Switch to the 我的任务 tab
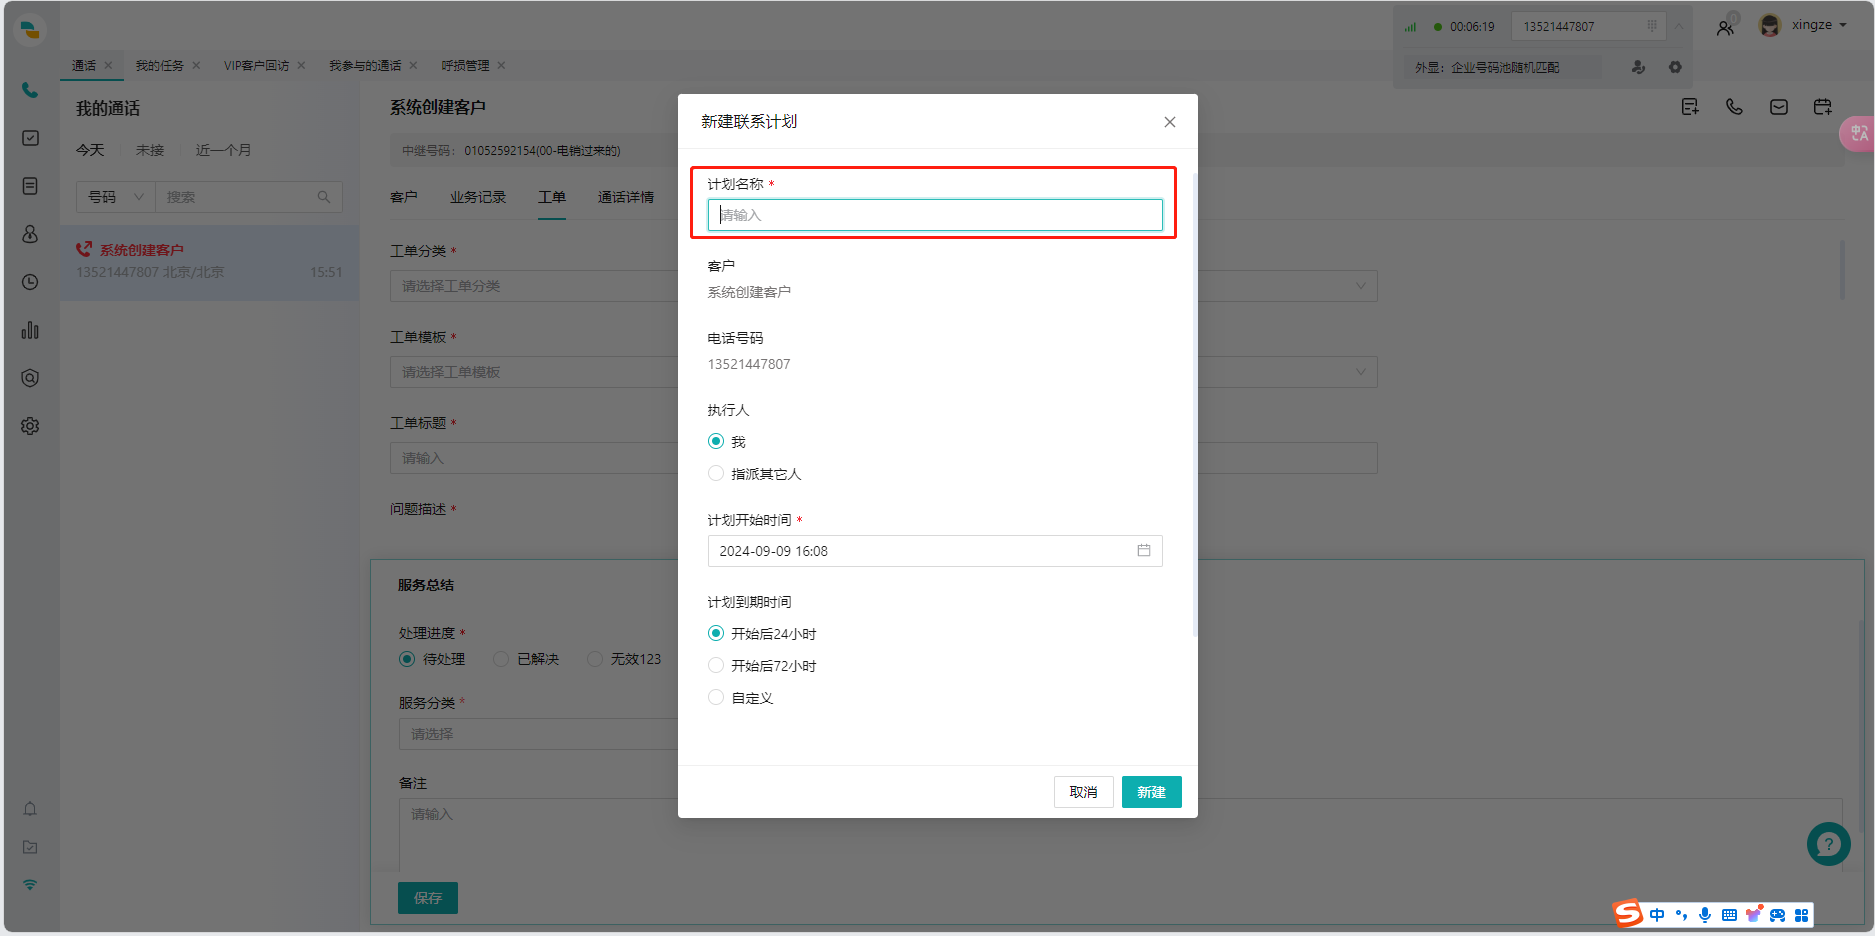 [160, 66]
